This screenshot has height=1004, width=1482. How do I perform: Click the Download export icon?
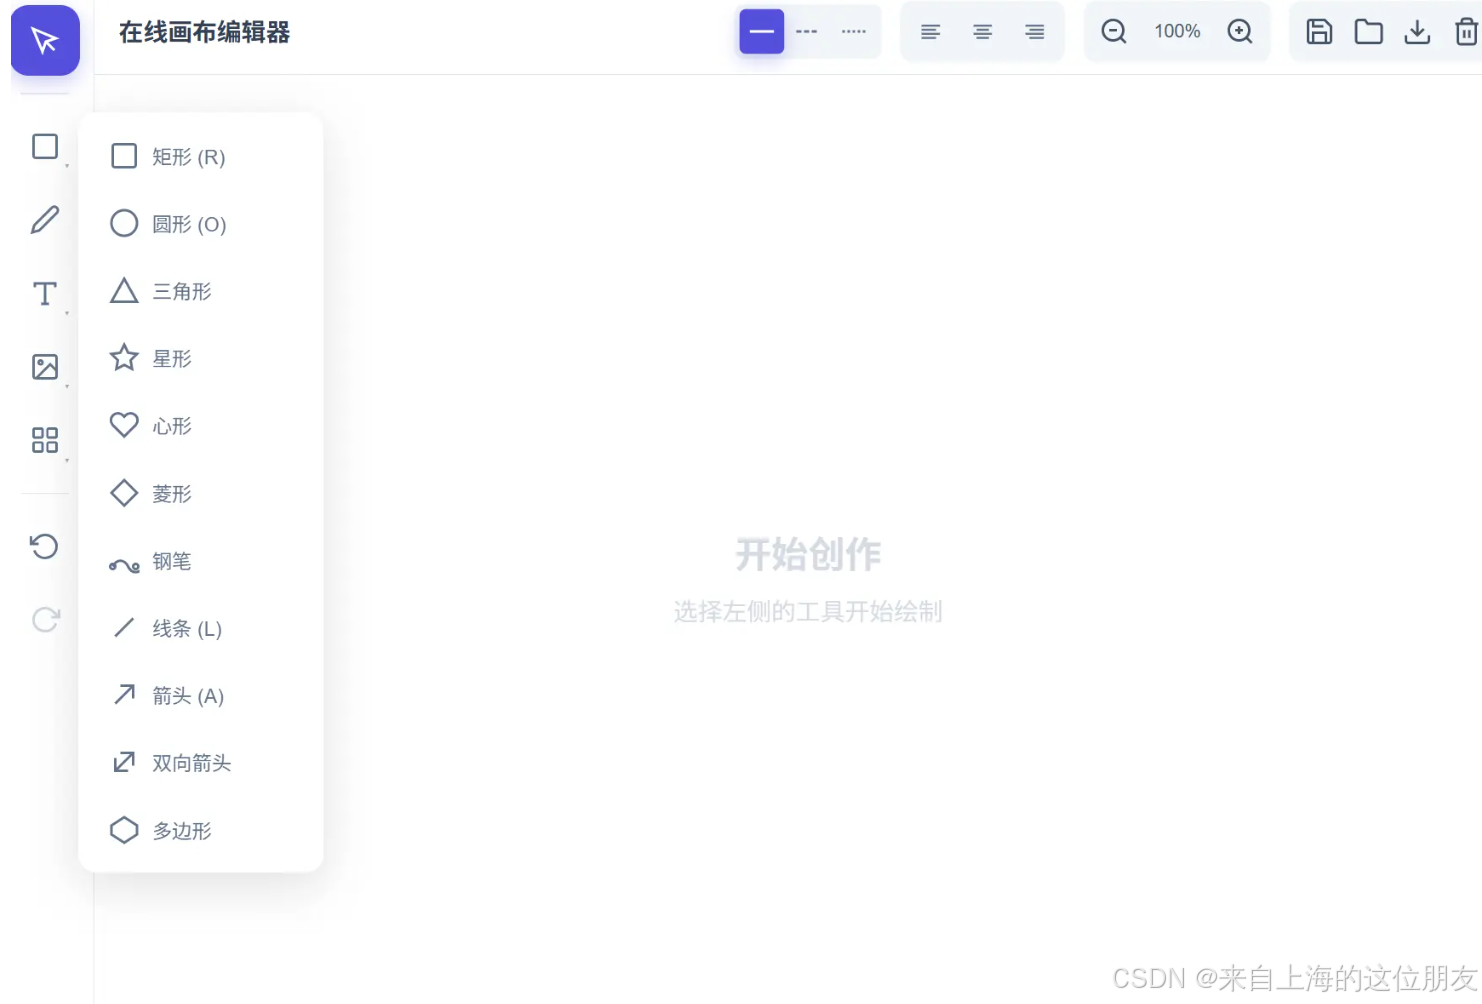(x=1417, y=31)
